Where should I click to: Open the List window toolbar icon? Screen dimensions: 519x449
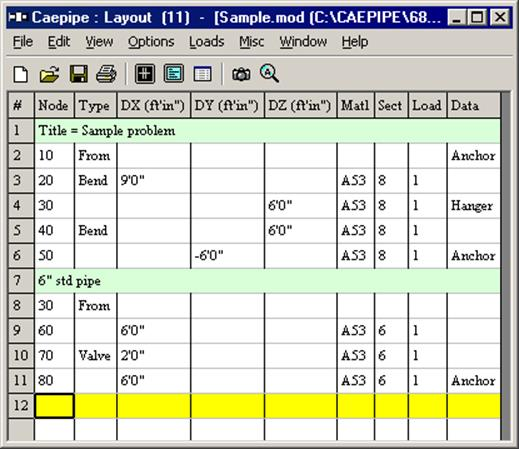coord(173,74)
